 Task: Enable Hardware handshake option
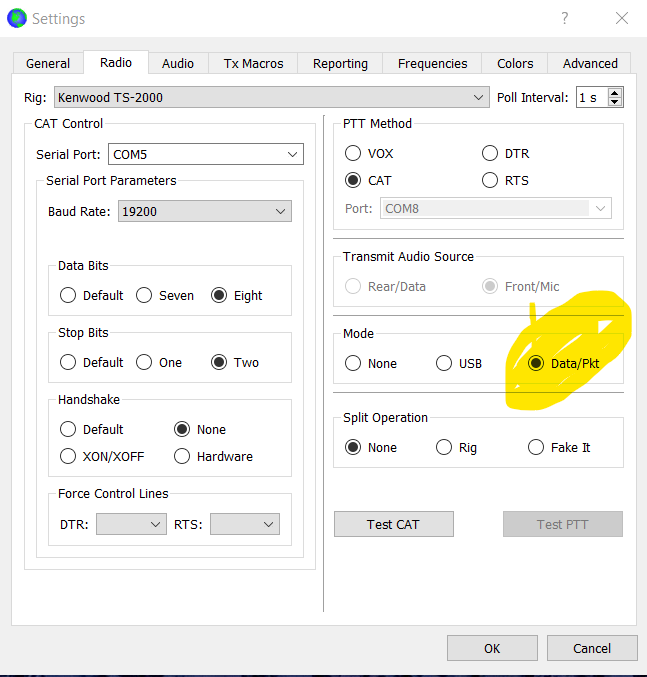click(182, 456)
